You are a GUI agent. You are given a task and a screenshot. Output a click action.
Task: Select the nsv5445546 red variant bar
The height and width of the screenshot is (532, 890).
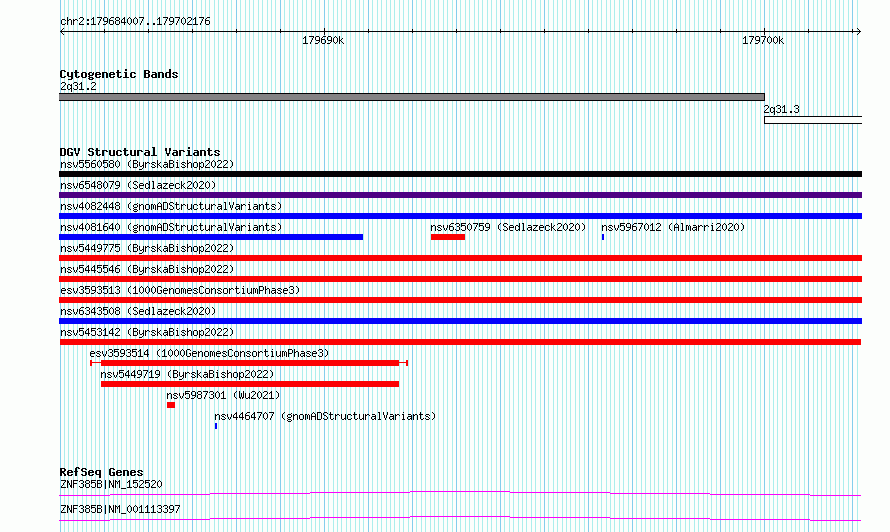point(460,279)
